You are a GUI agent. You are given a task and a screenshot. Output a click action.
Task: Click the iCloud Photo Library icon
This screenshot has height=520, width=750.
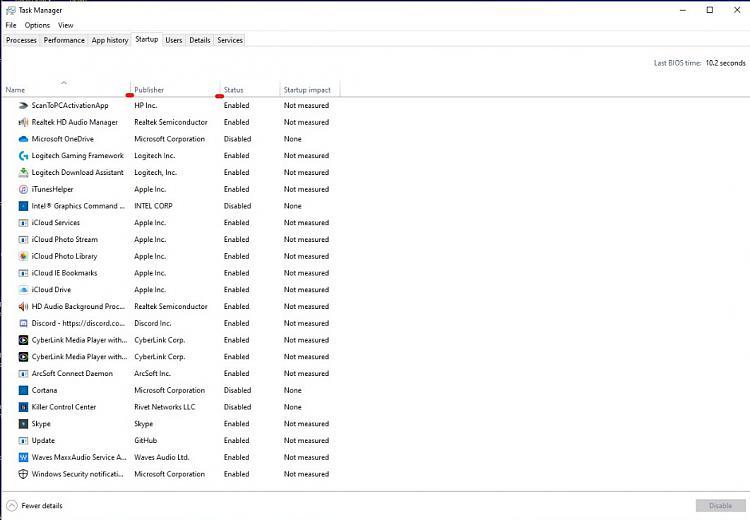23,256
